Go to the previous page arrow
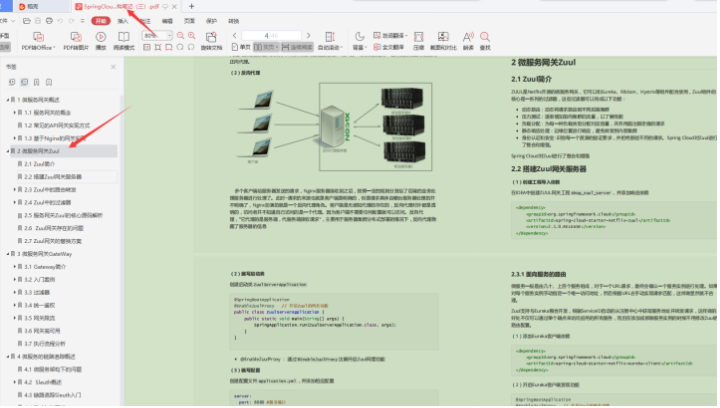This screenshot has width=720, height=408. point(235,35)
